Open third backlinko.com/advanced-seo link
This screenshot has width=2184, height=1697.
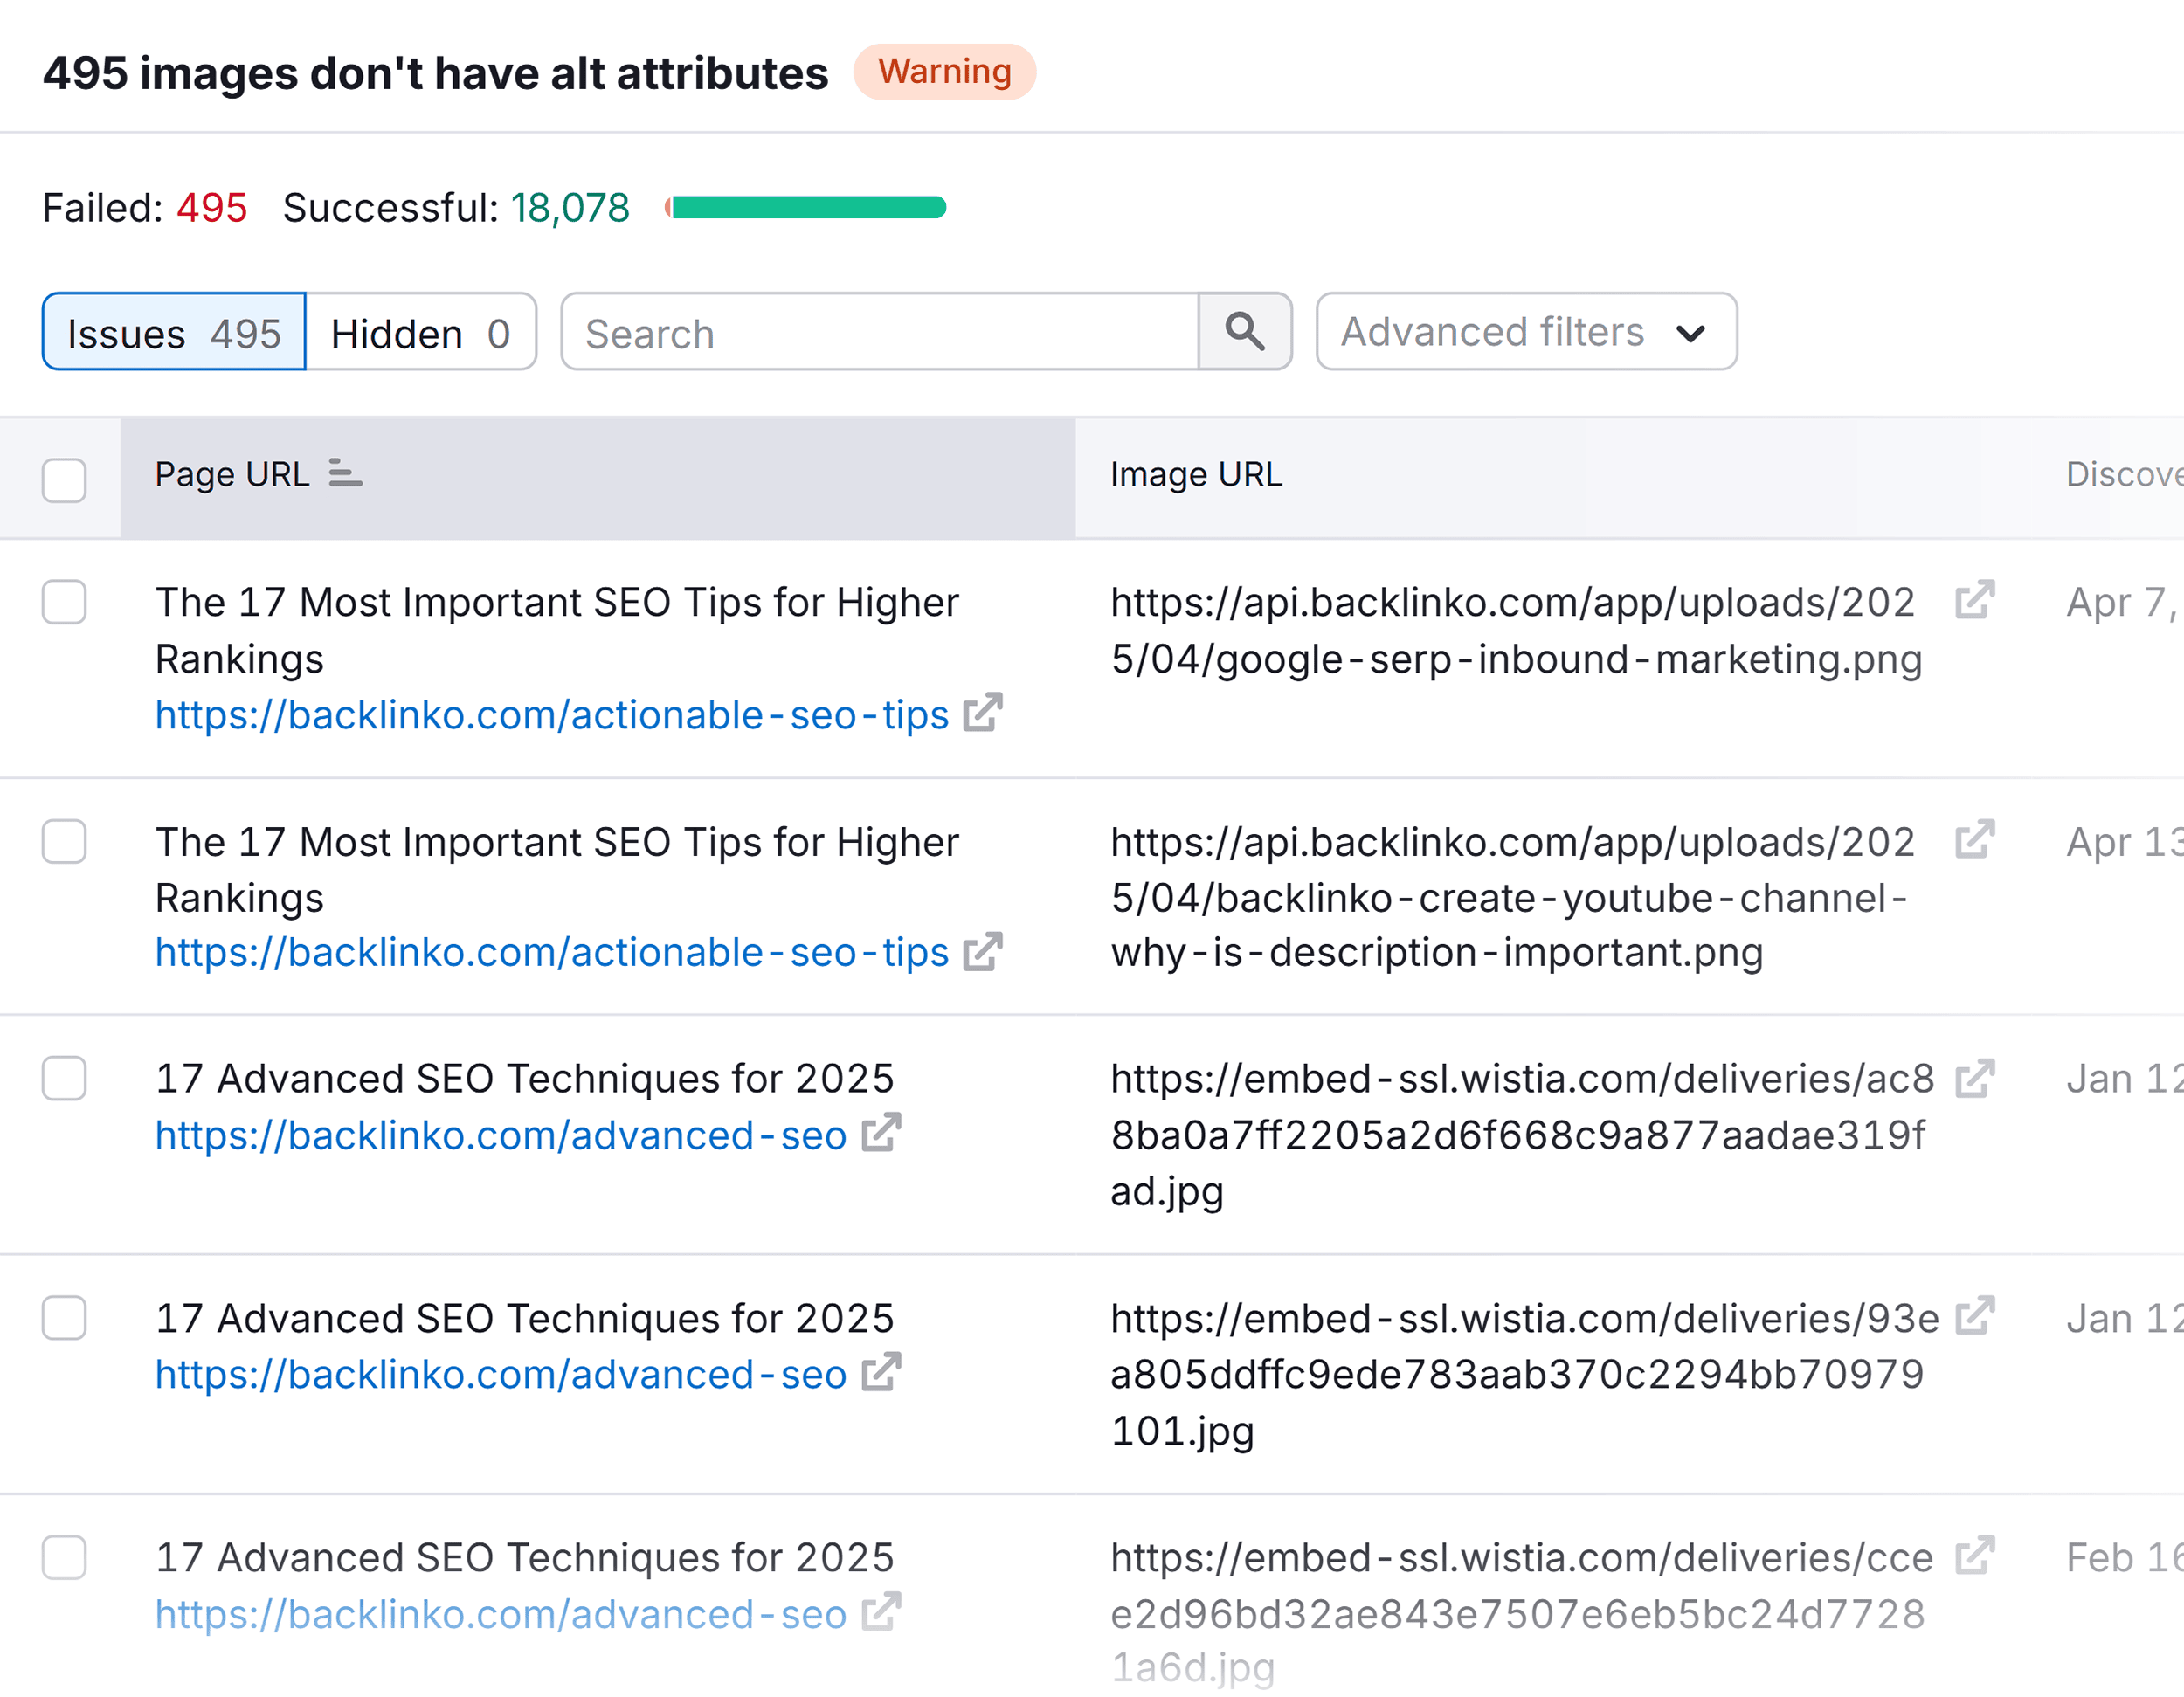pyautogui.click(x=501, y=1614)
